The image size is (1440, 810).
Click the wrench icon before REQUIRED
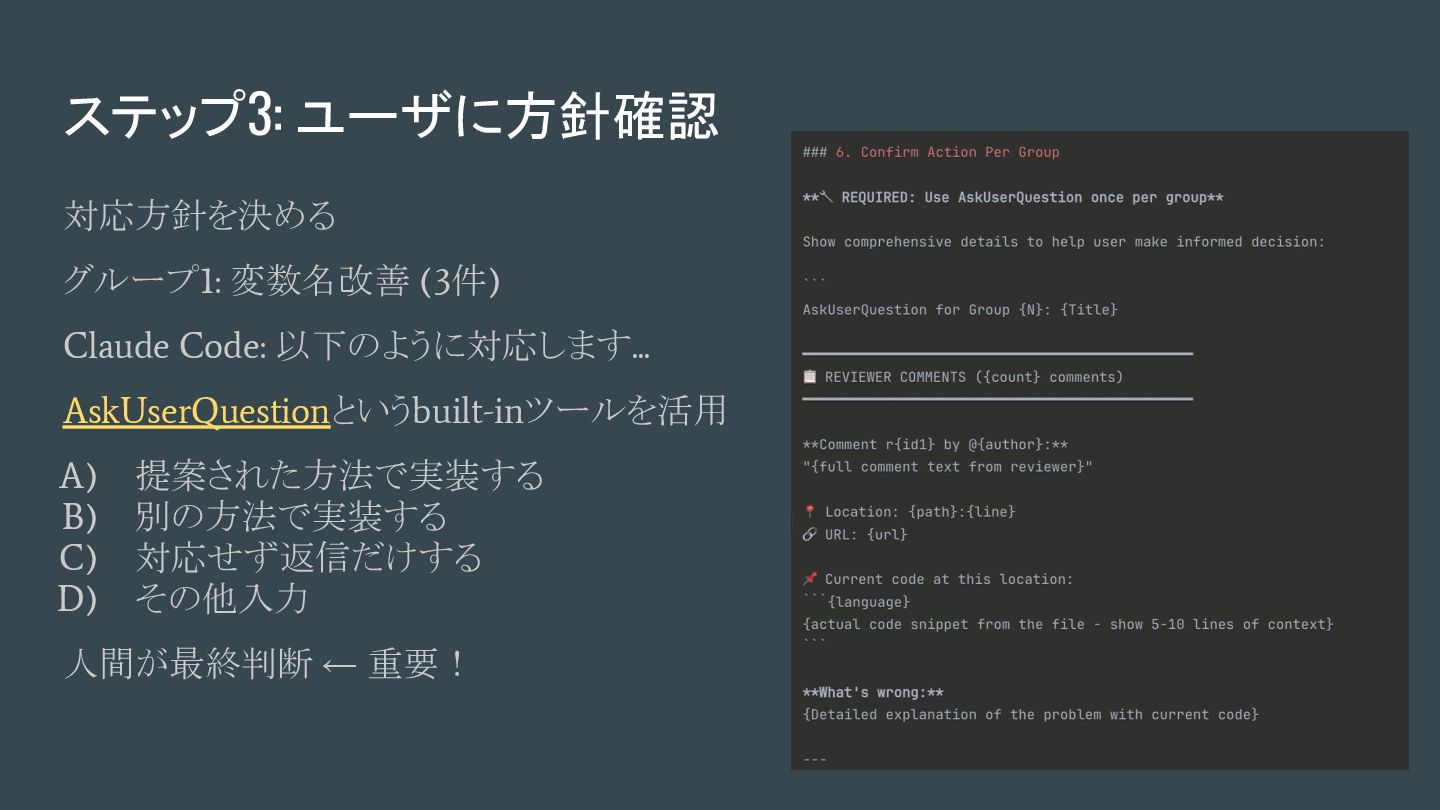pyautogui.click(x=826, y=197)
